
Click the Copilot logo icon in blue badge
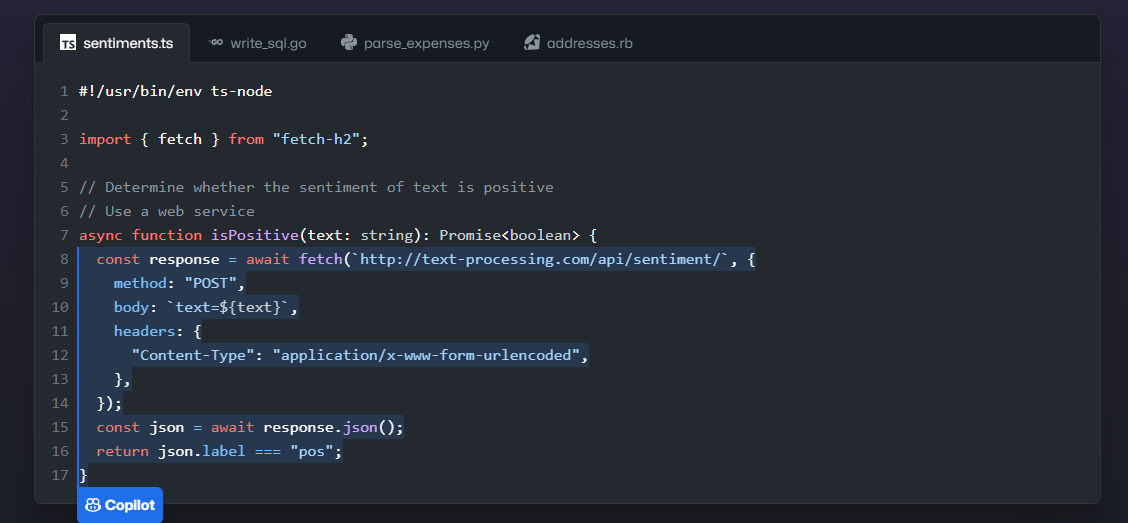93,505
